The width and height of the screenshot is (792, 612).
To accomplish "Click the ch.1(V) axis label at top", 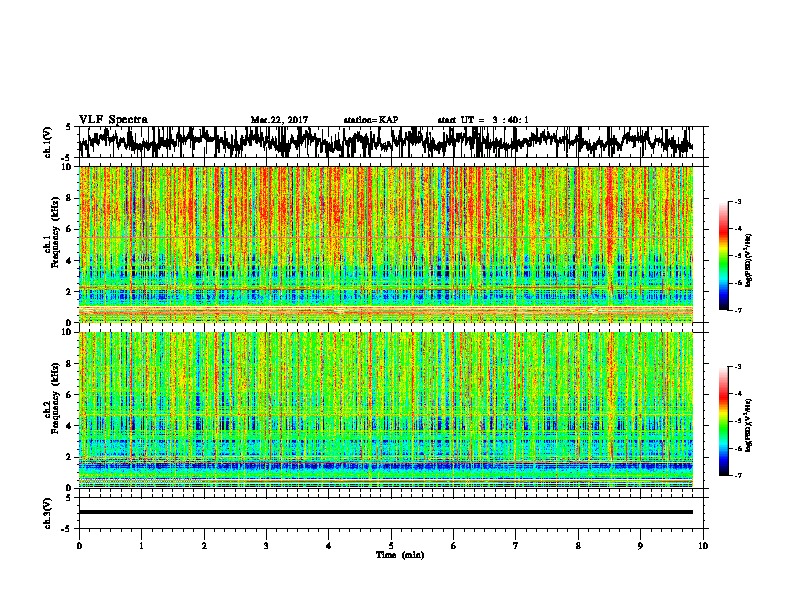I will (48, 142).
